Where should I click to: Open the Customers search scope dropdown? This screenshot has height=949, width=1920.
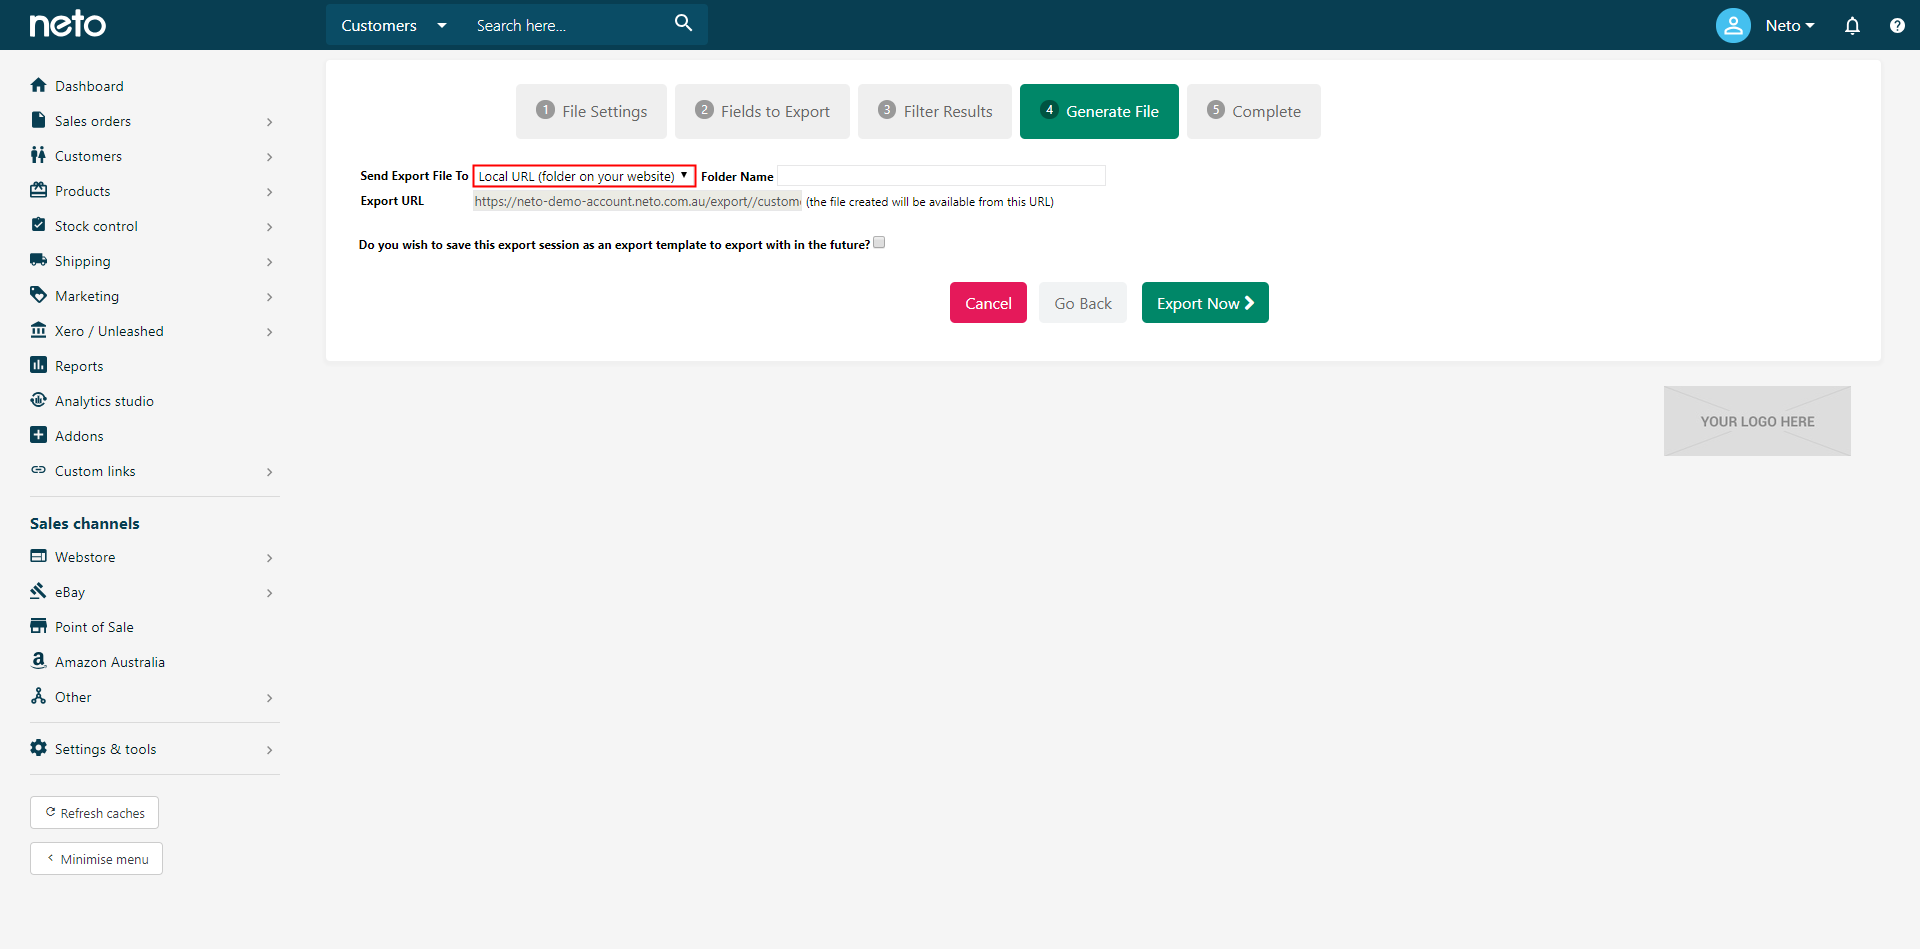(x=393, y=25)
